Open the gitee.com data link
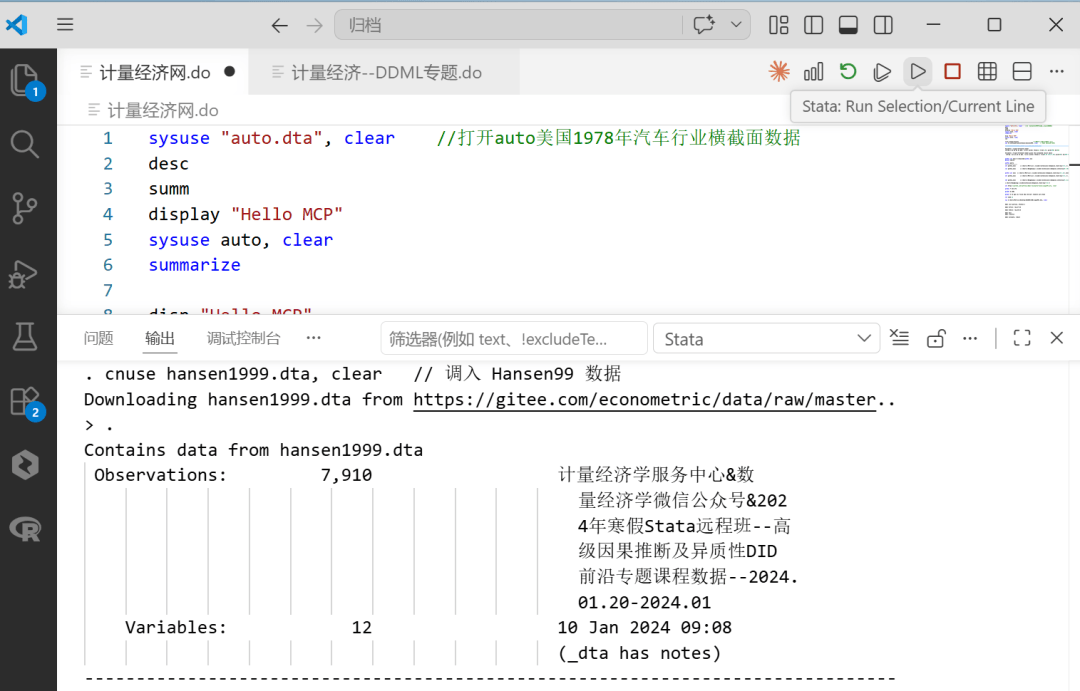The image size is (1080, 691). [645, 400]
